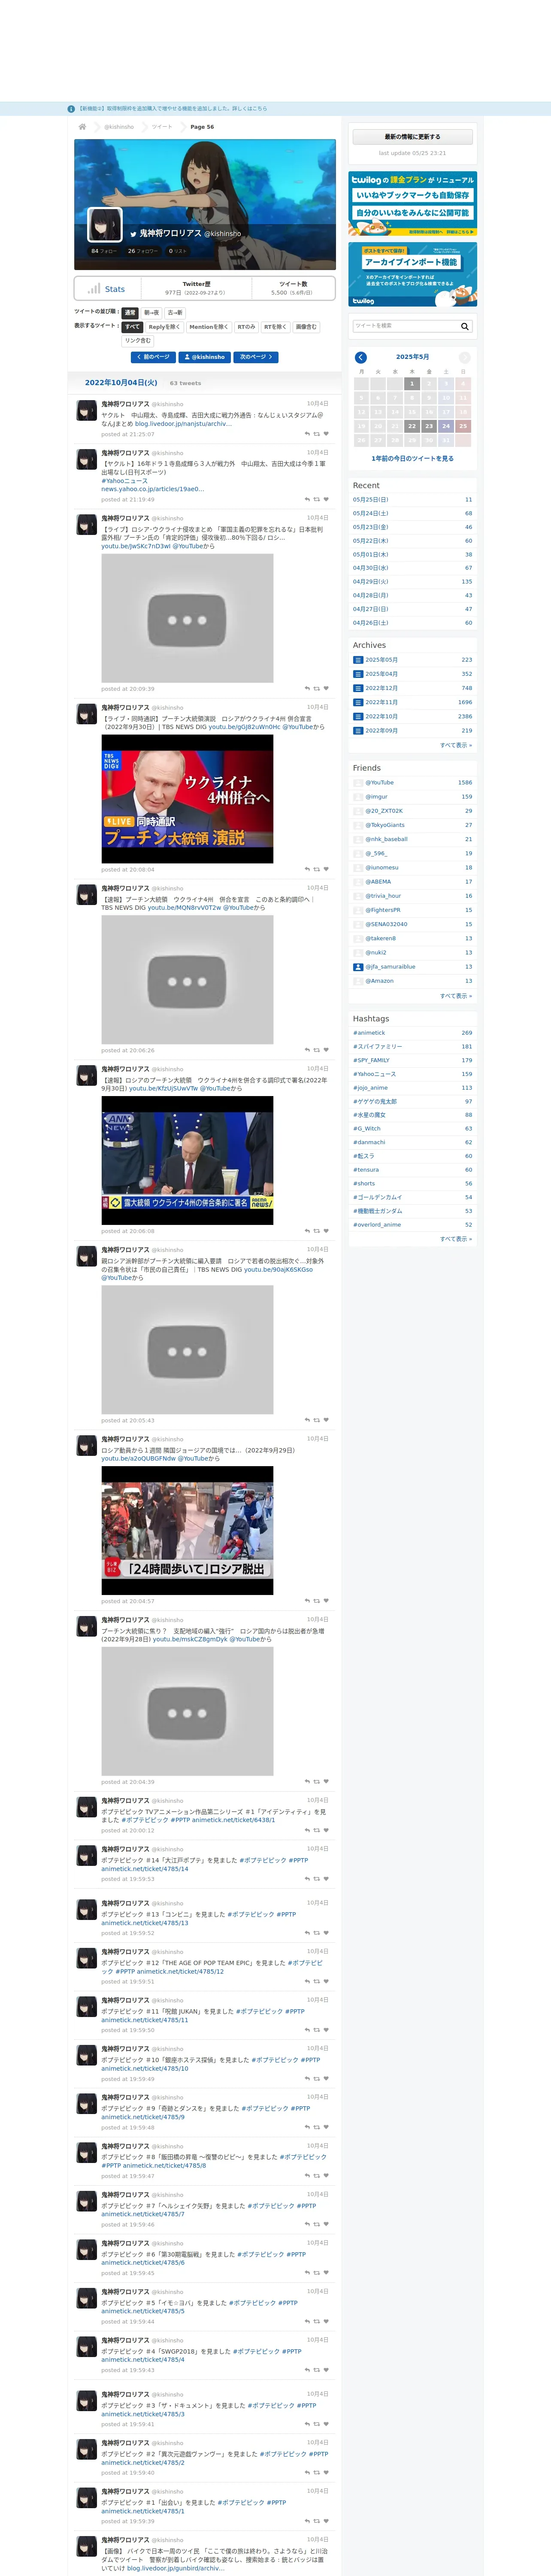Expand Hashtags list with すべて表示
The width and height of the screenshot is (551, 2576).
456,1239
